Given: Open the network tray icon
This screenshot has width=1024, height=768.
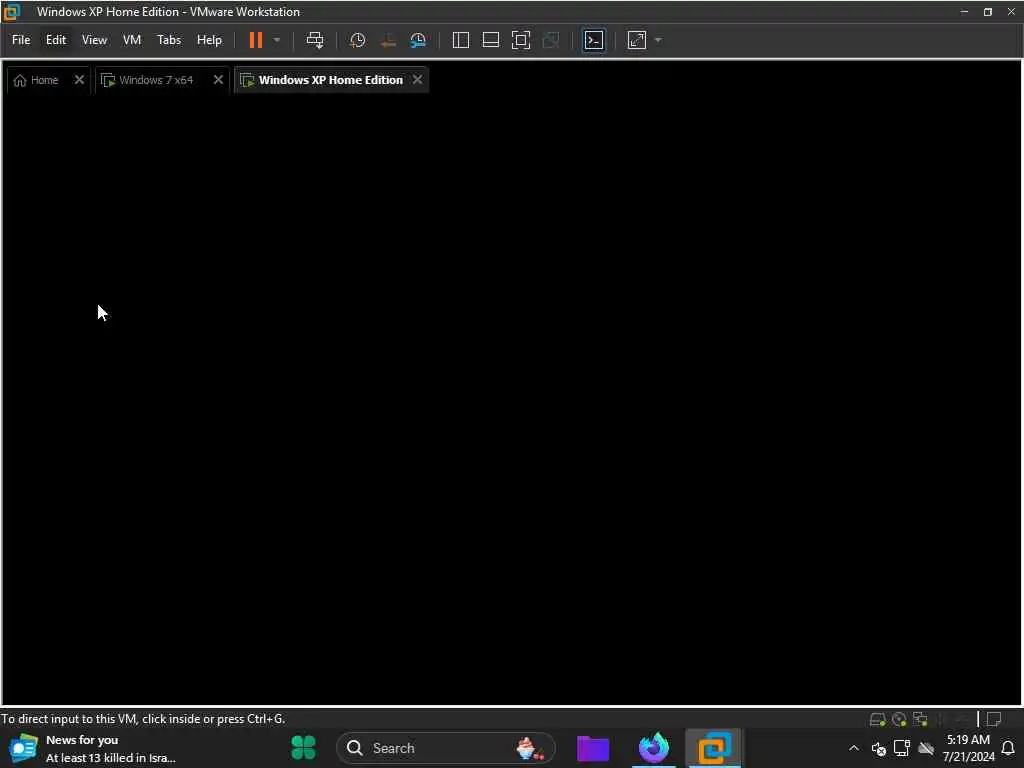Looking at the screenshot, I should pyautogui.click(x=902, y=748).
